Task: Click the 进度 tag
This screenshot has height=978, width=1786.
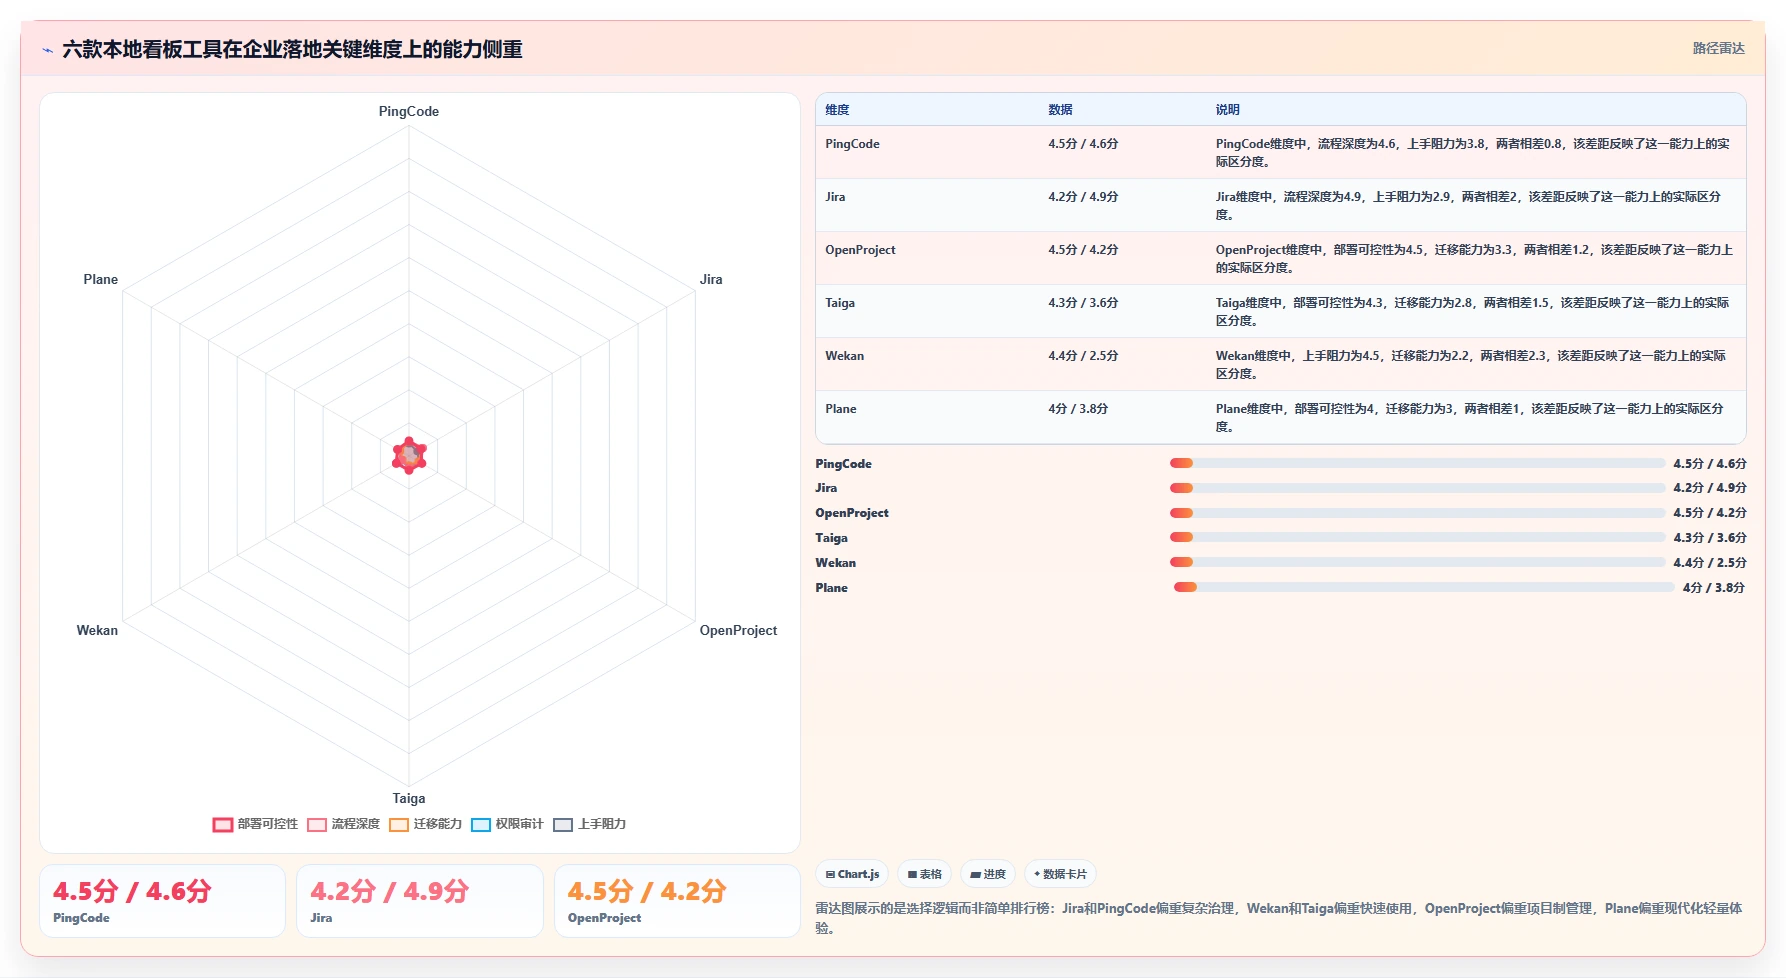Action: [988, 874]
